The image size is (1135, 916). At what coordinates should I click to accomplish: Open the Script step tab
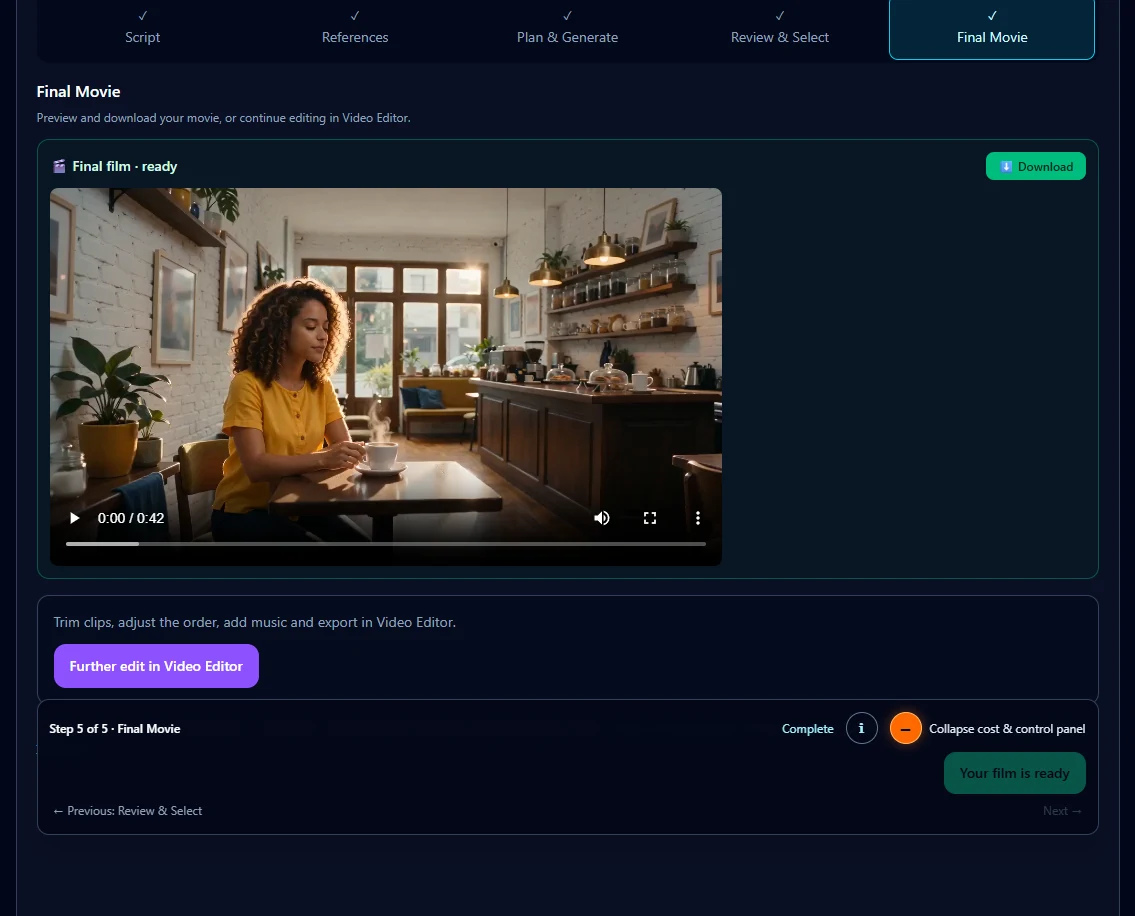pos(143,29)
